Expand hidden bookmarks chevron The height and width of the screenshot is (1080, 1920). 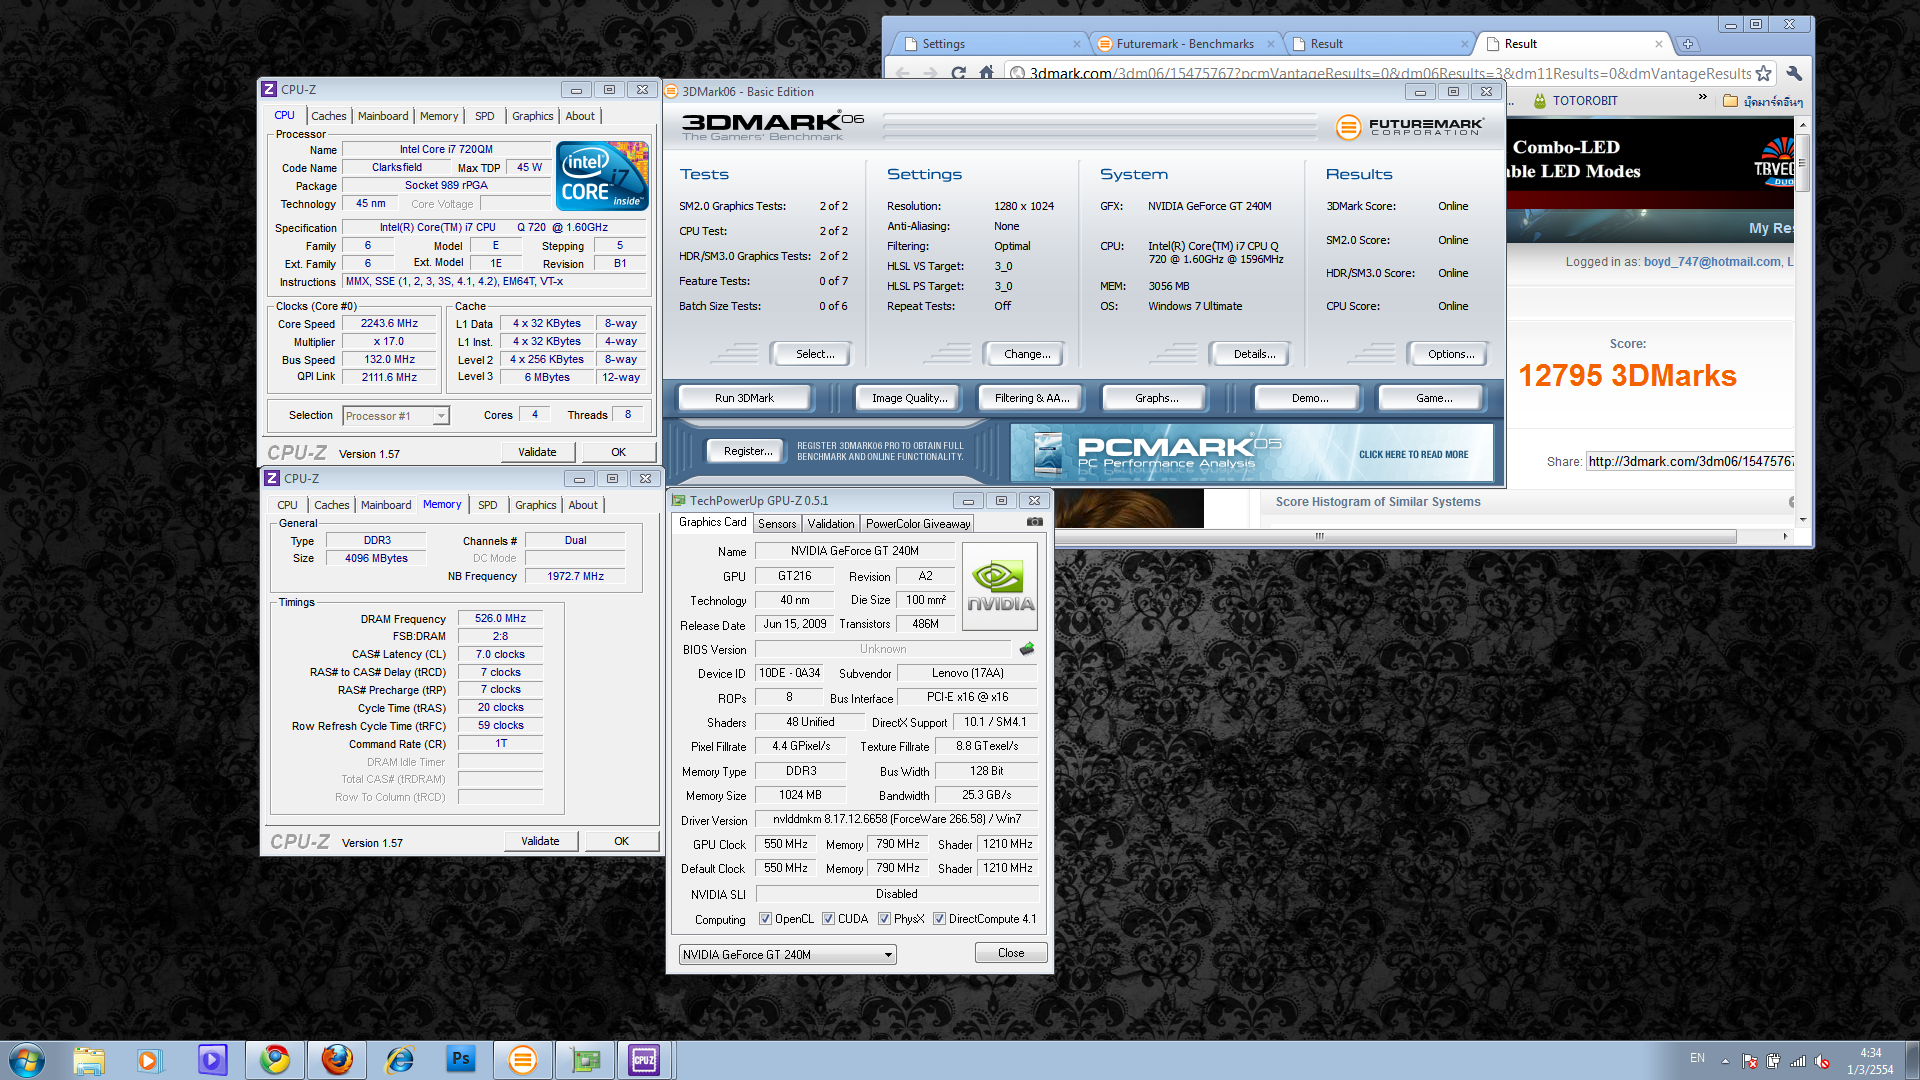1702,98
